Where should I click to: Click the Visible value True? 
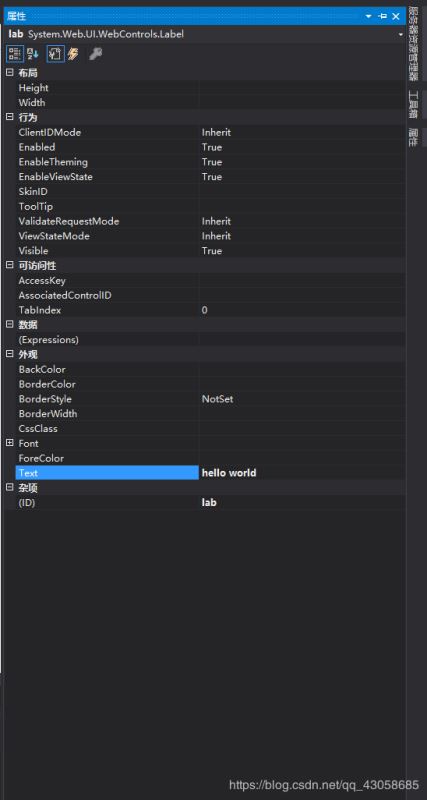(212, 251)
